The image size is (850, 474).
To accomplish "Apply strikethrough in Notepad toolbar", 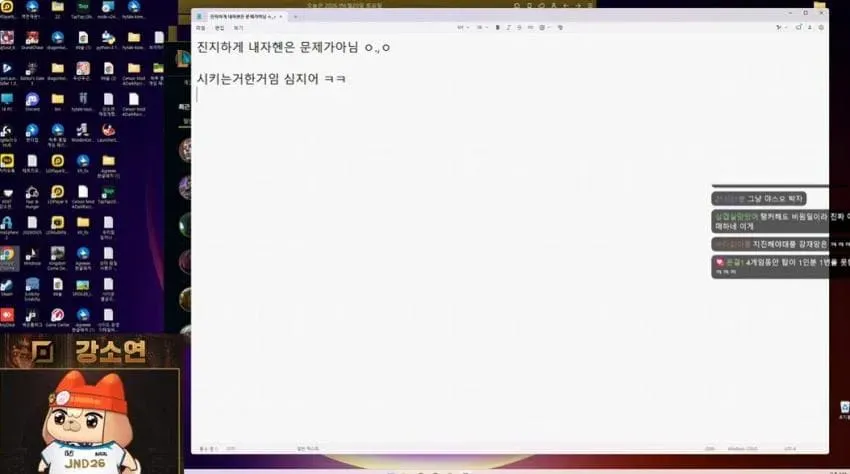I will (519, 27).
